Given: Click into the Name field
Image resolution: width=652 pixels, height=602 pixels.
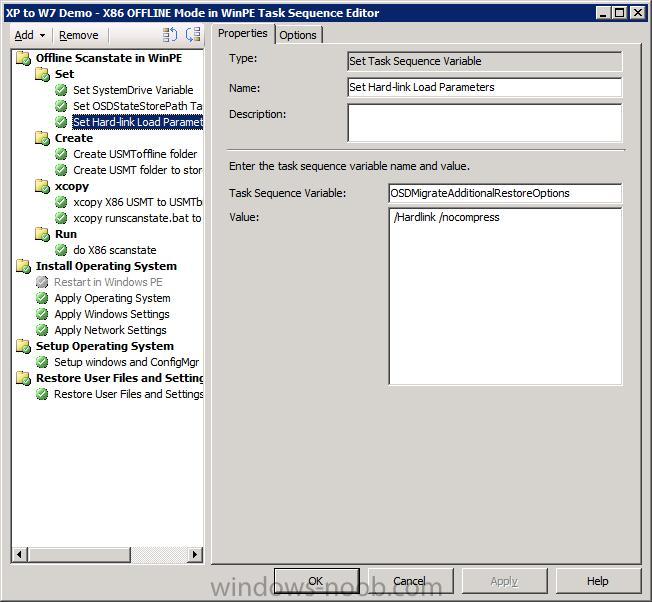Looking at the screenshot, I should 484,87.
